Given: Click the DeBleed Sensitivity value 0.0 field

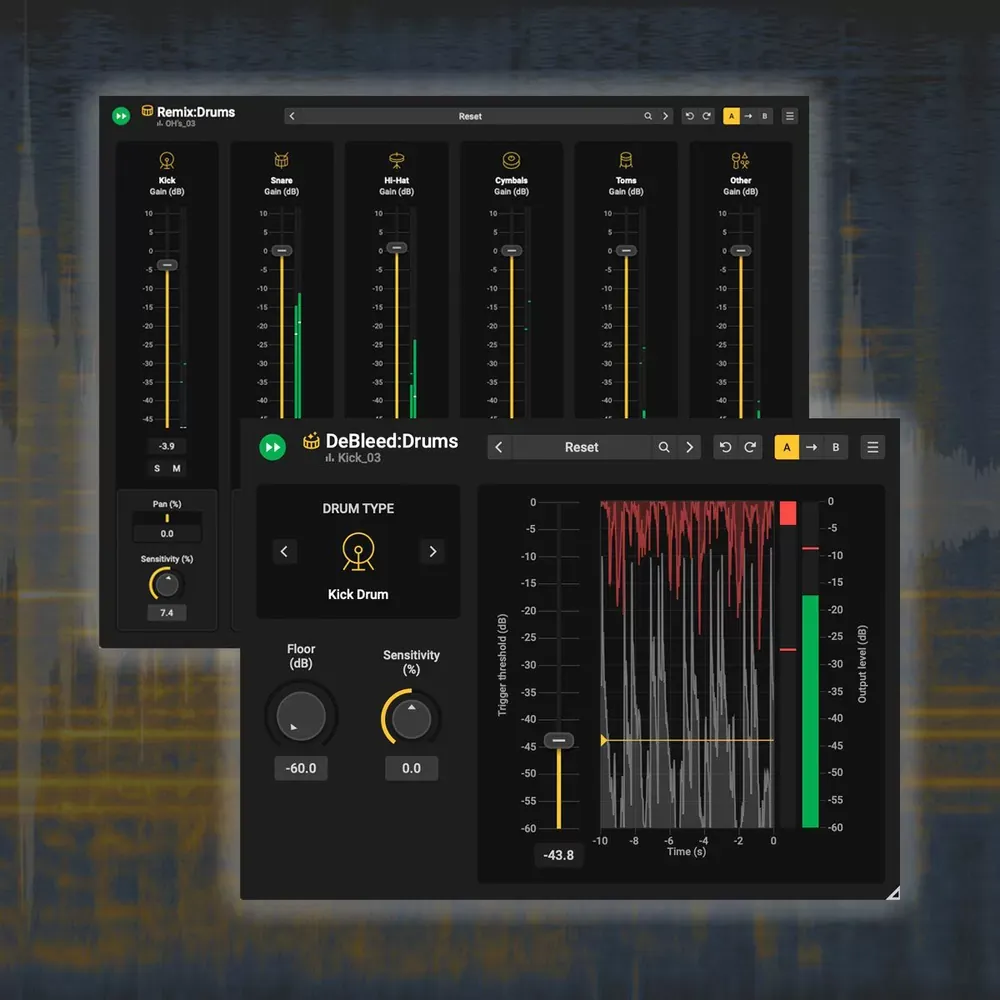Looking at the screenshot, I should [x=411, y=768].
